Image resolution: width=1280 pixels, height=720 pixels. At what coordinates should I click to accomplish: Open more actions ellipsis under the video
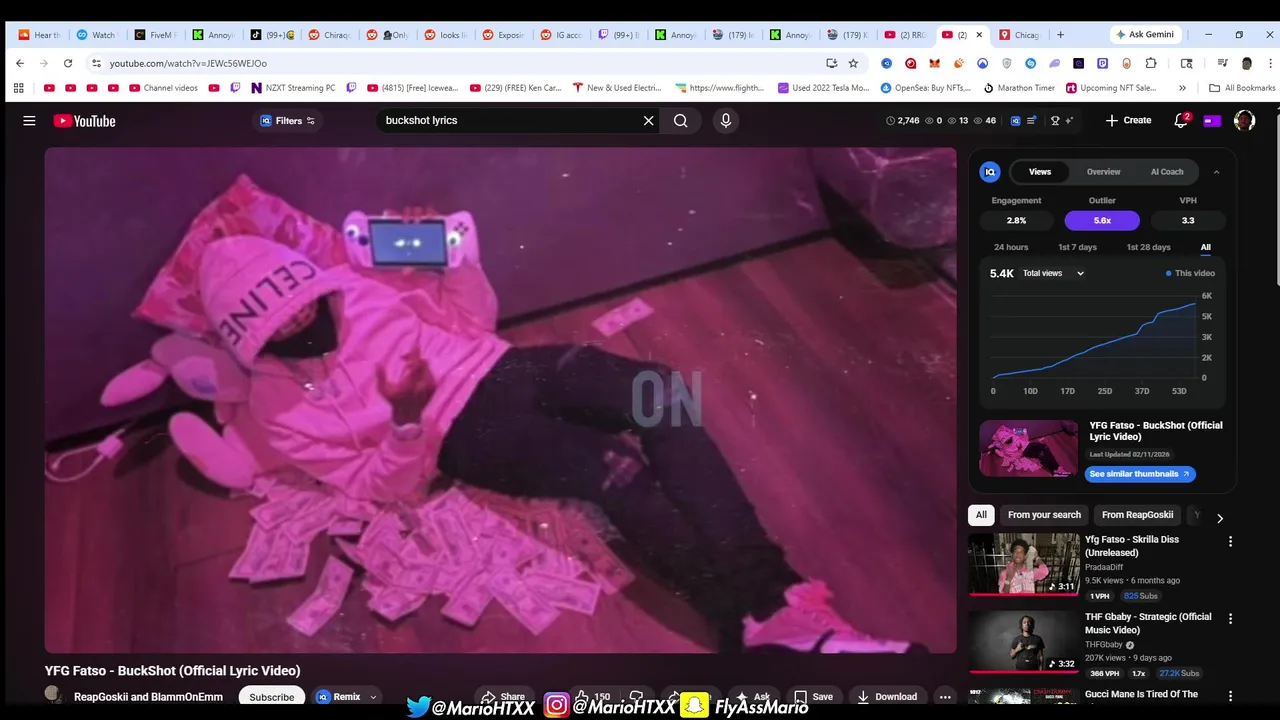point(945,697)
